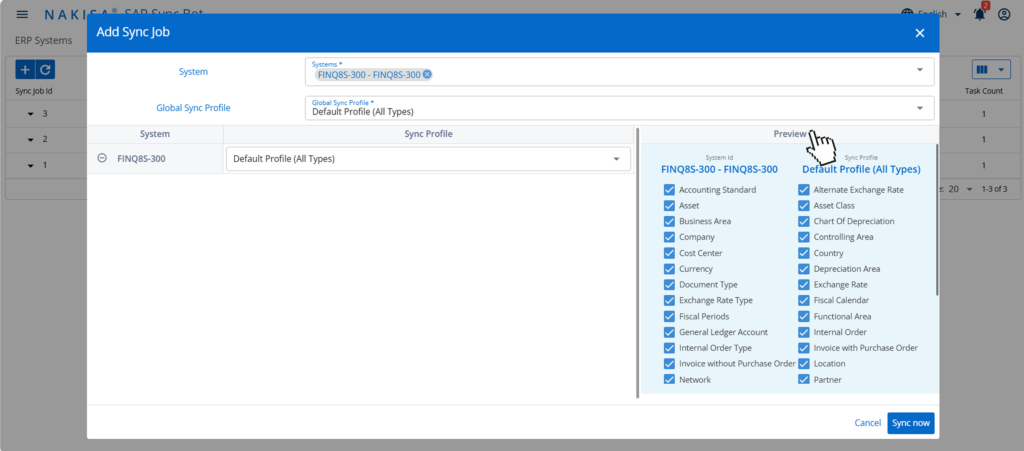Uncheck the Asset checkbox

(669, 206)
